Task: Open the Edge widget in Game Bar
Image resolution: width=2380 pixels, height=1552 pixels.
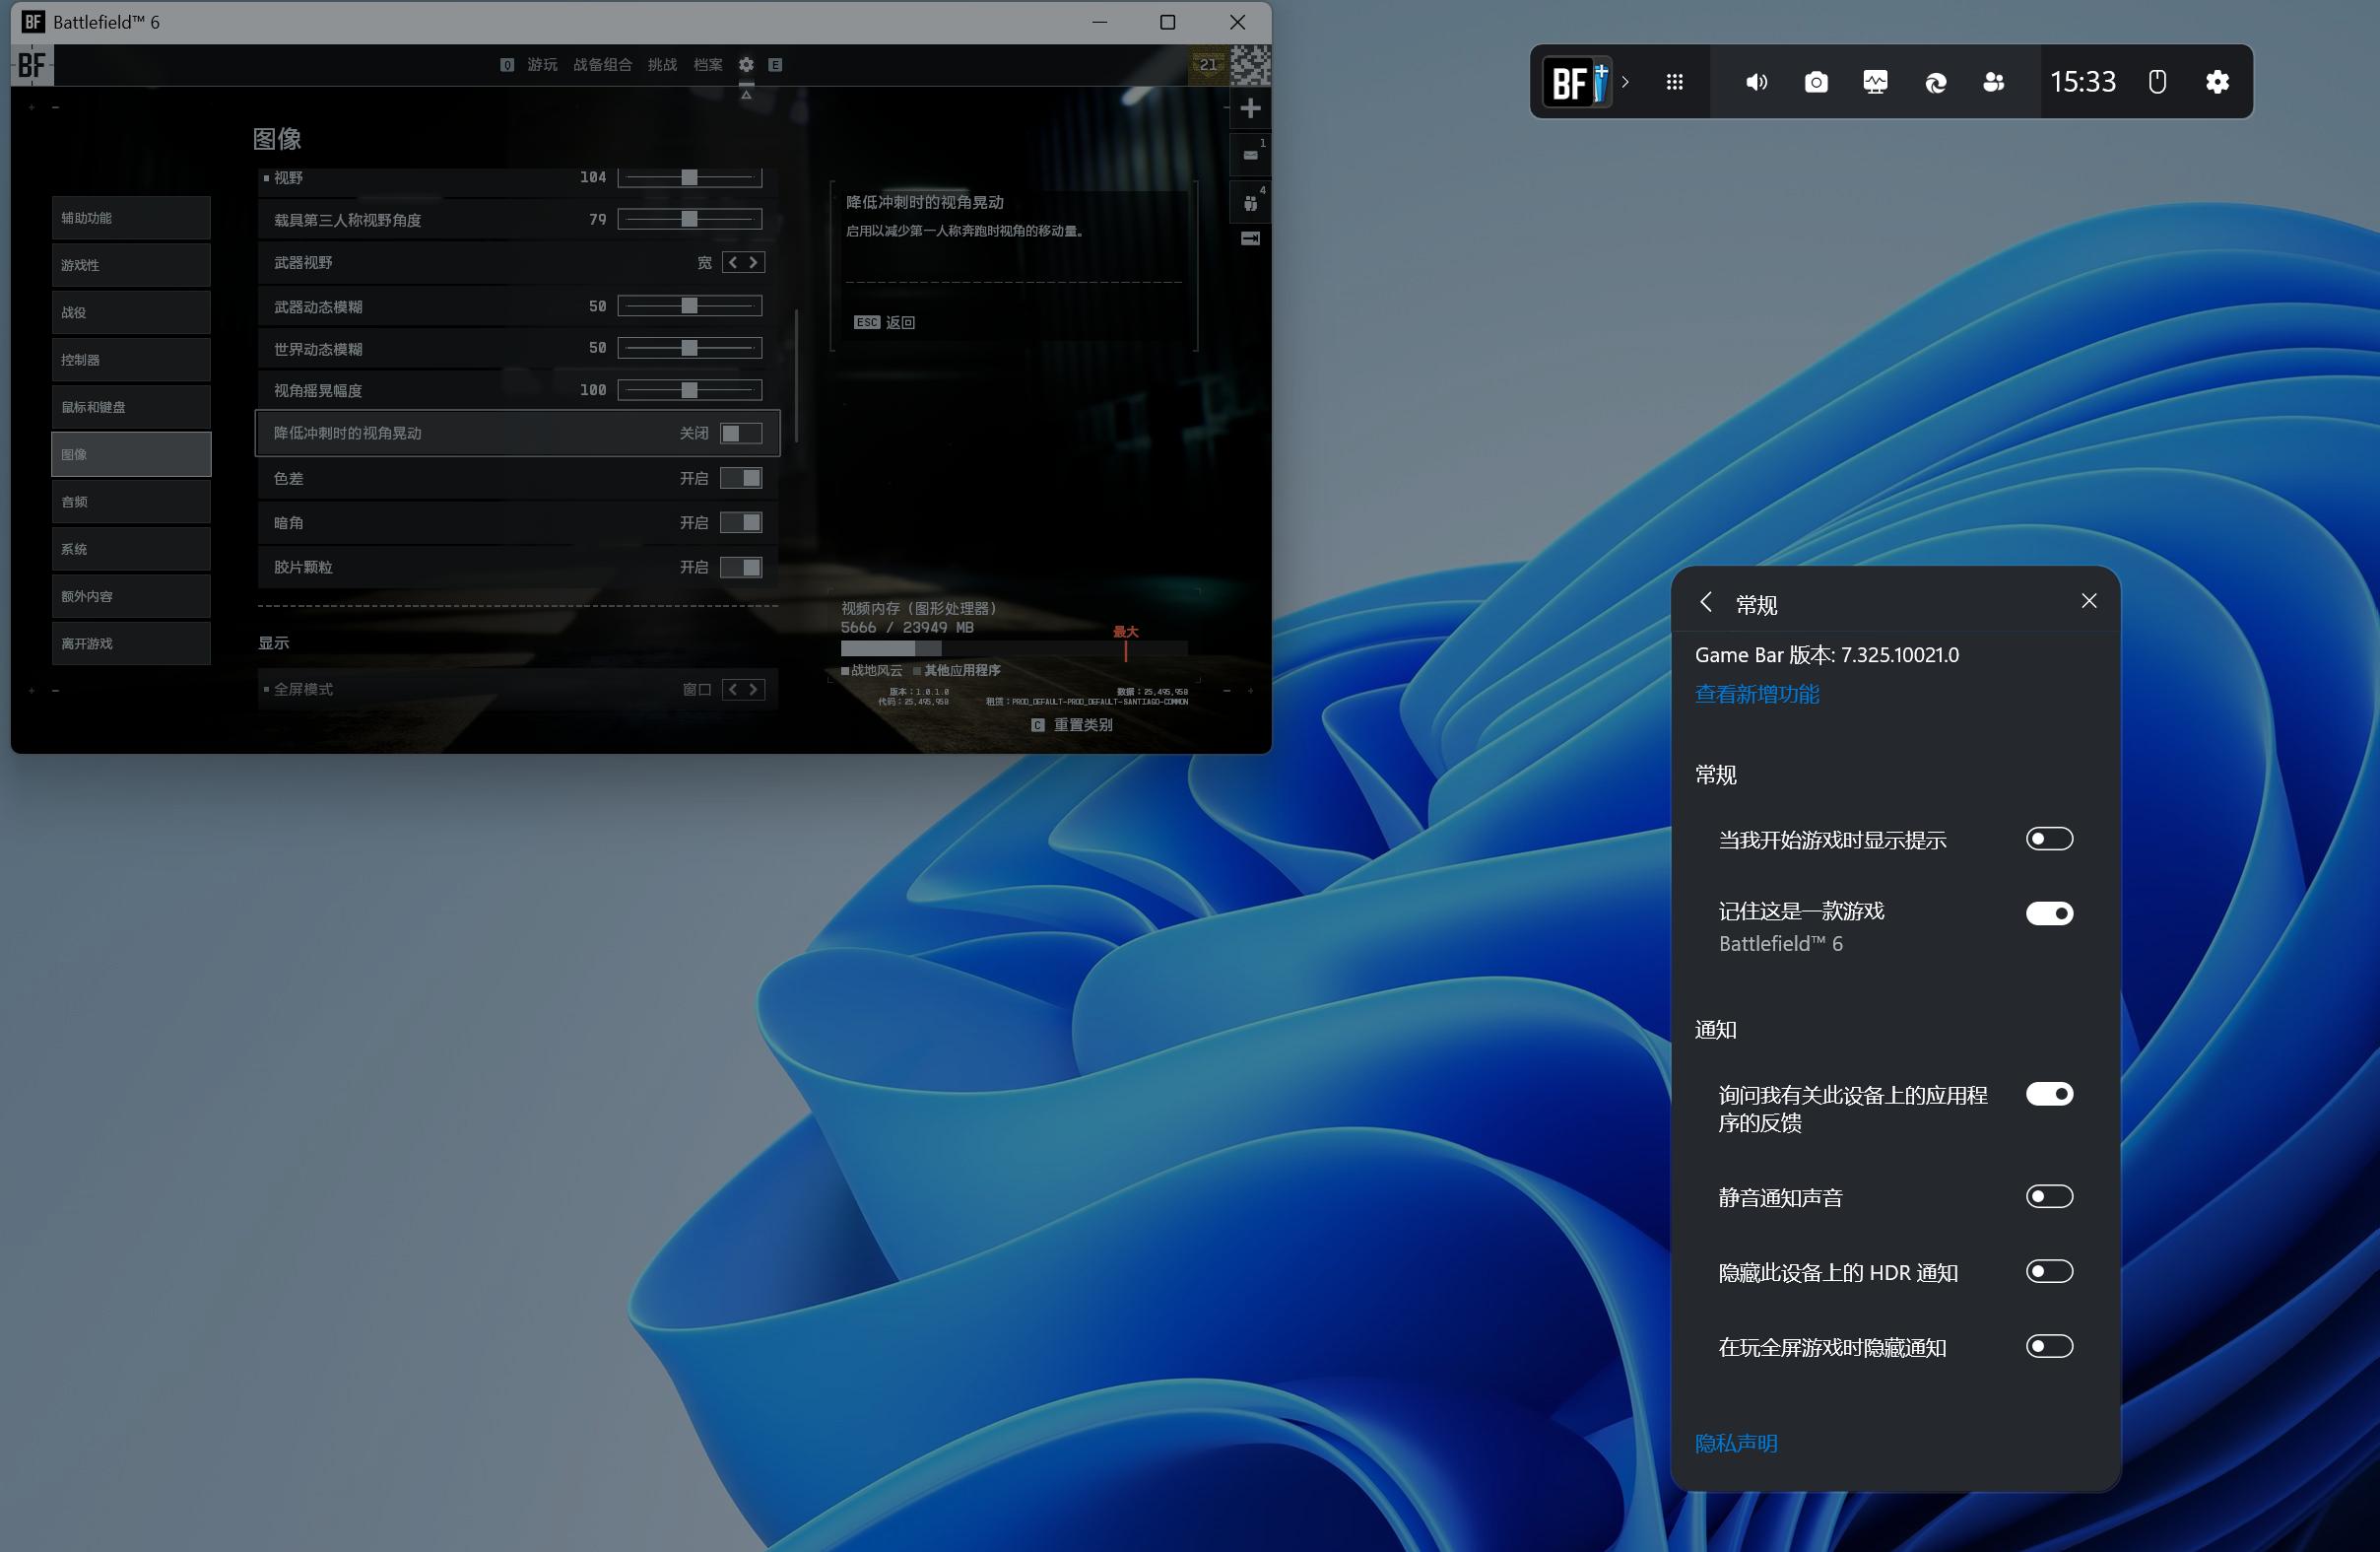Action: (1934, 81)
